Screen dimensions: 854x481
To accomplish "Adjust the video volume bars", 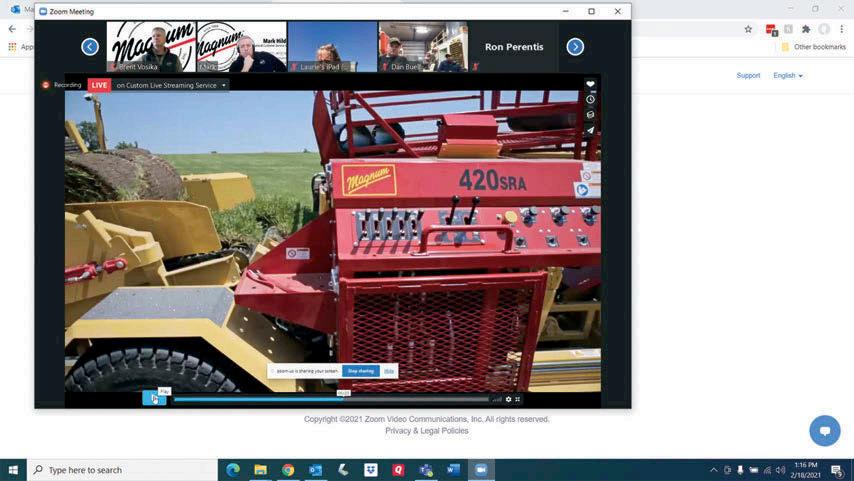I will pos(497,399).
